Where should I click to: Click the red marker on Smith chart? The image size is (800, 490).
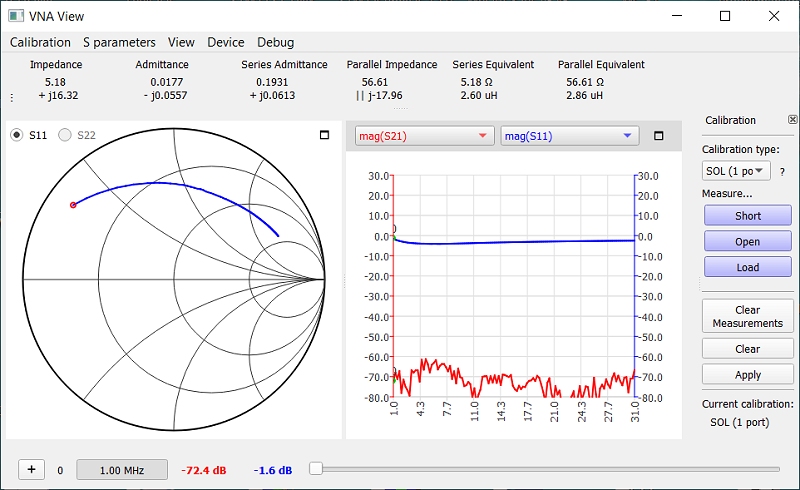73,205
